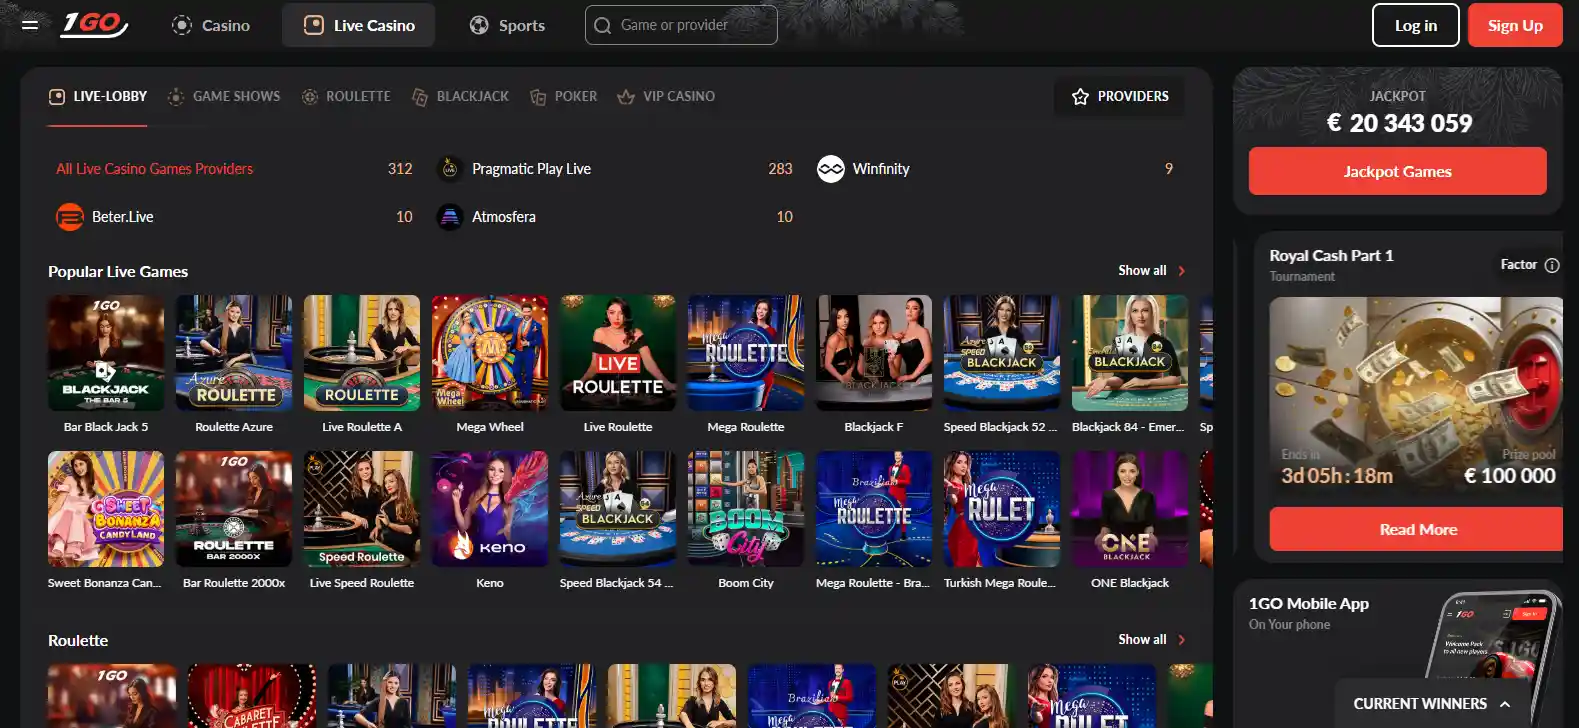Open the Bar Roulette 2000x thumbnail
The image size is (1579, 728).
pyautogui.click(x=234, y=509)
